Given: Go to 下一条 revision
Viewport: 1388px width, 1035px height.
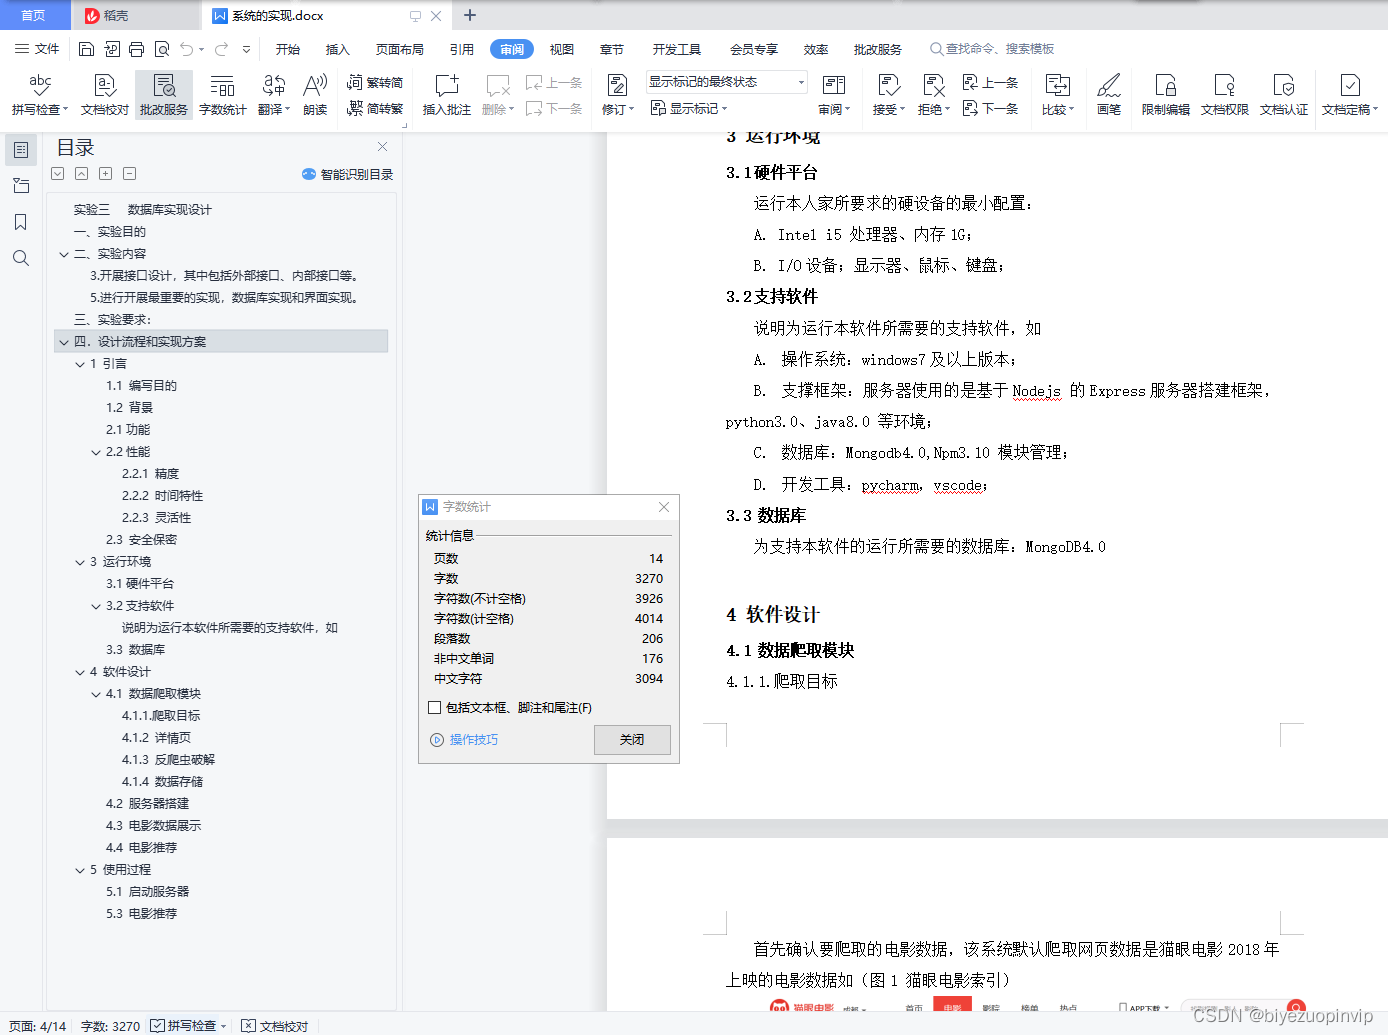Looking at the screenshot, I should pyautogui.click(x=991, y=108).
